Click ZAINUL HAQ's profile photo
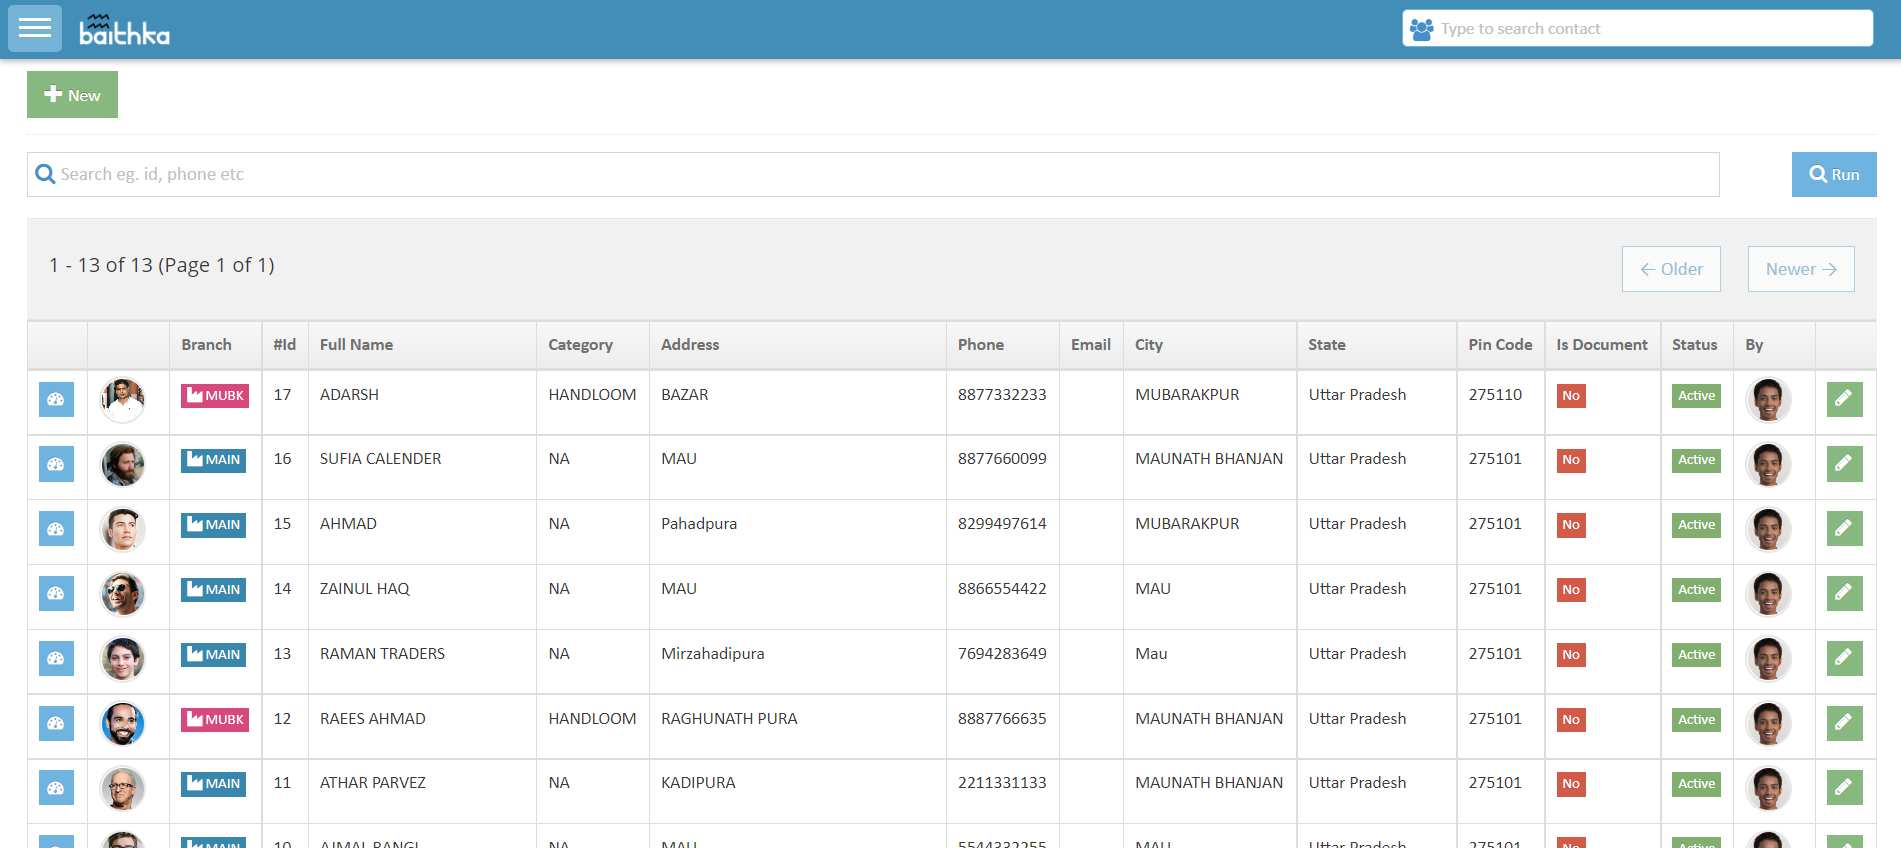This screenshot has height=848, width=1901. 123,595
